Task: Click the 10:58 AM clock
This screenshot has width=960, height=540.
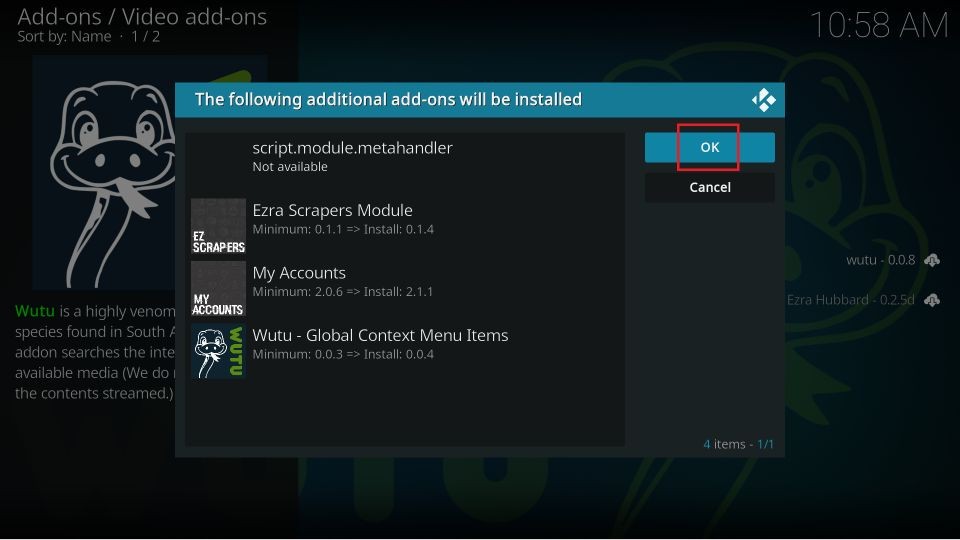Action: click(x=879, y=26)
